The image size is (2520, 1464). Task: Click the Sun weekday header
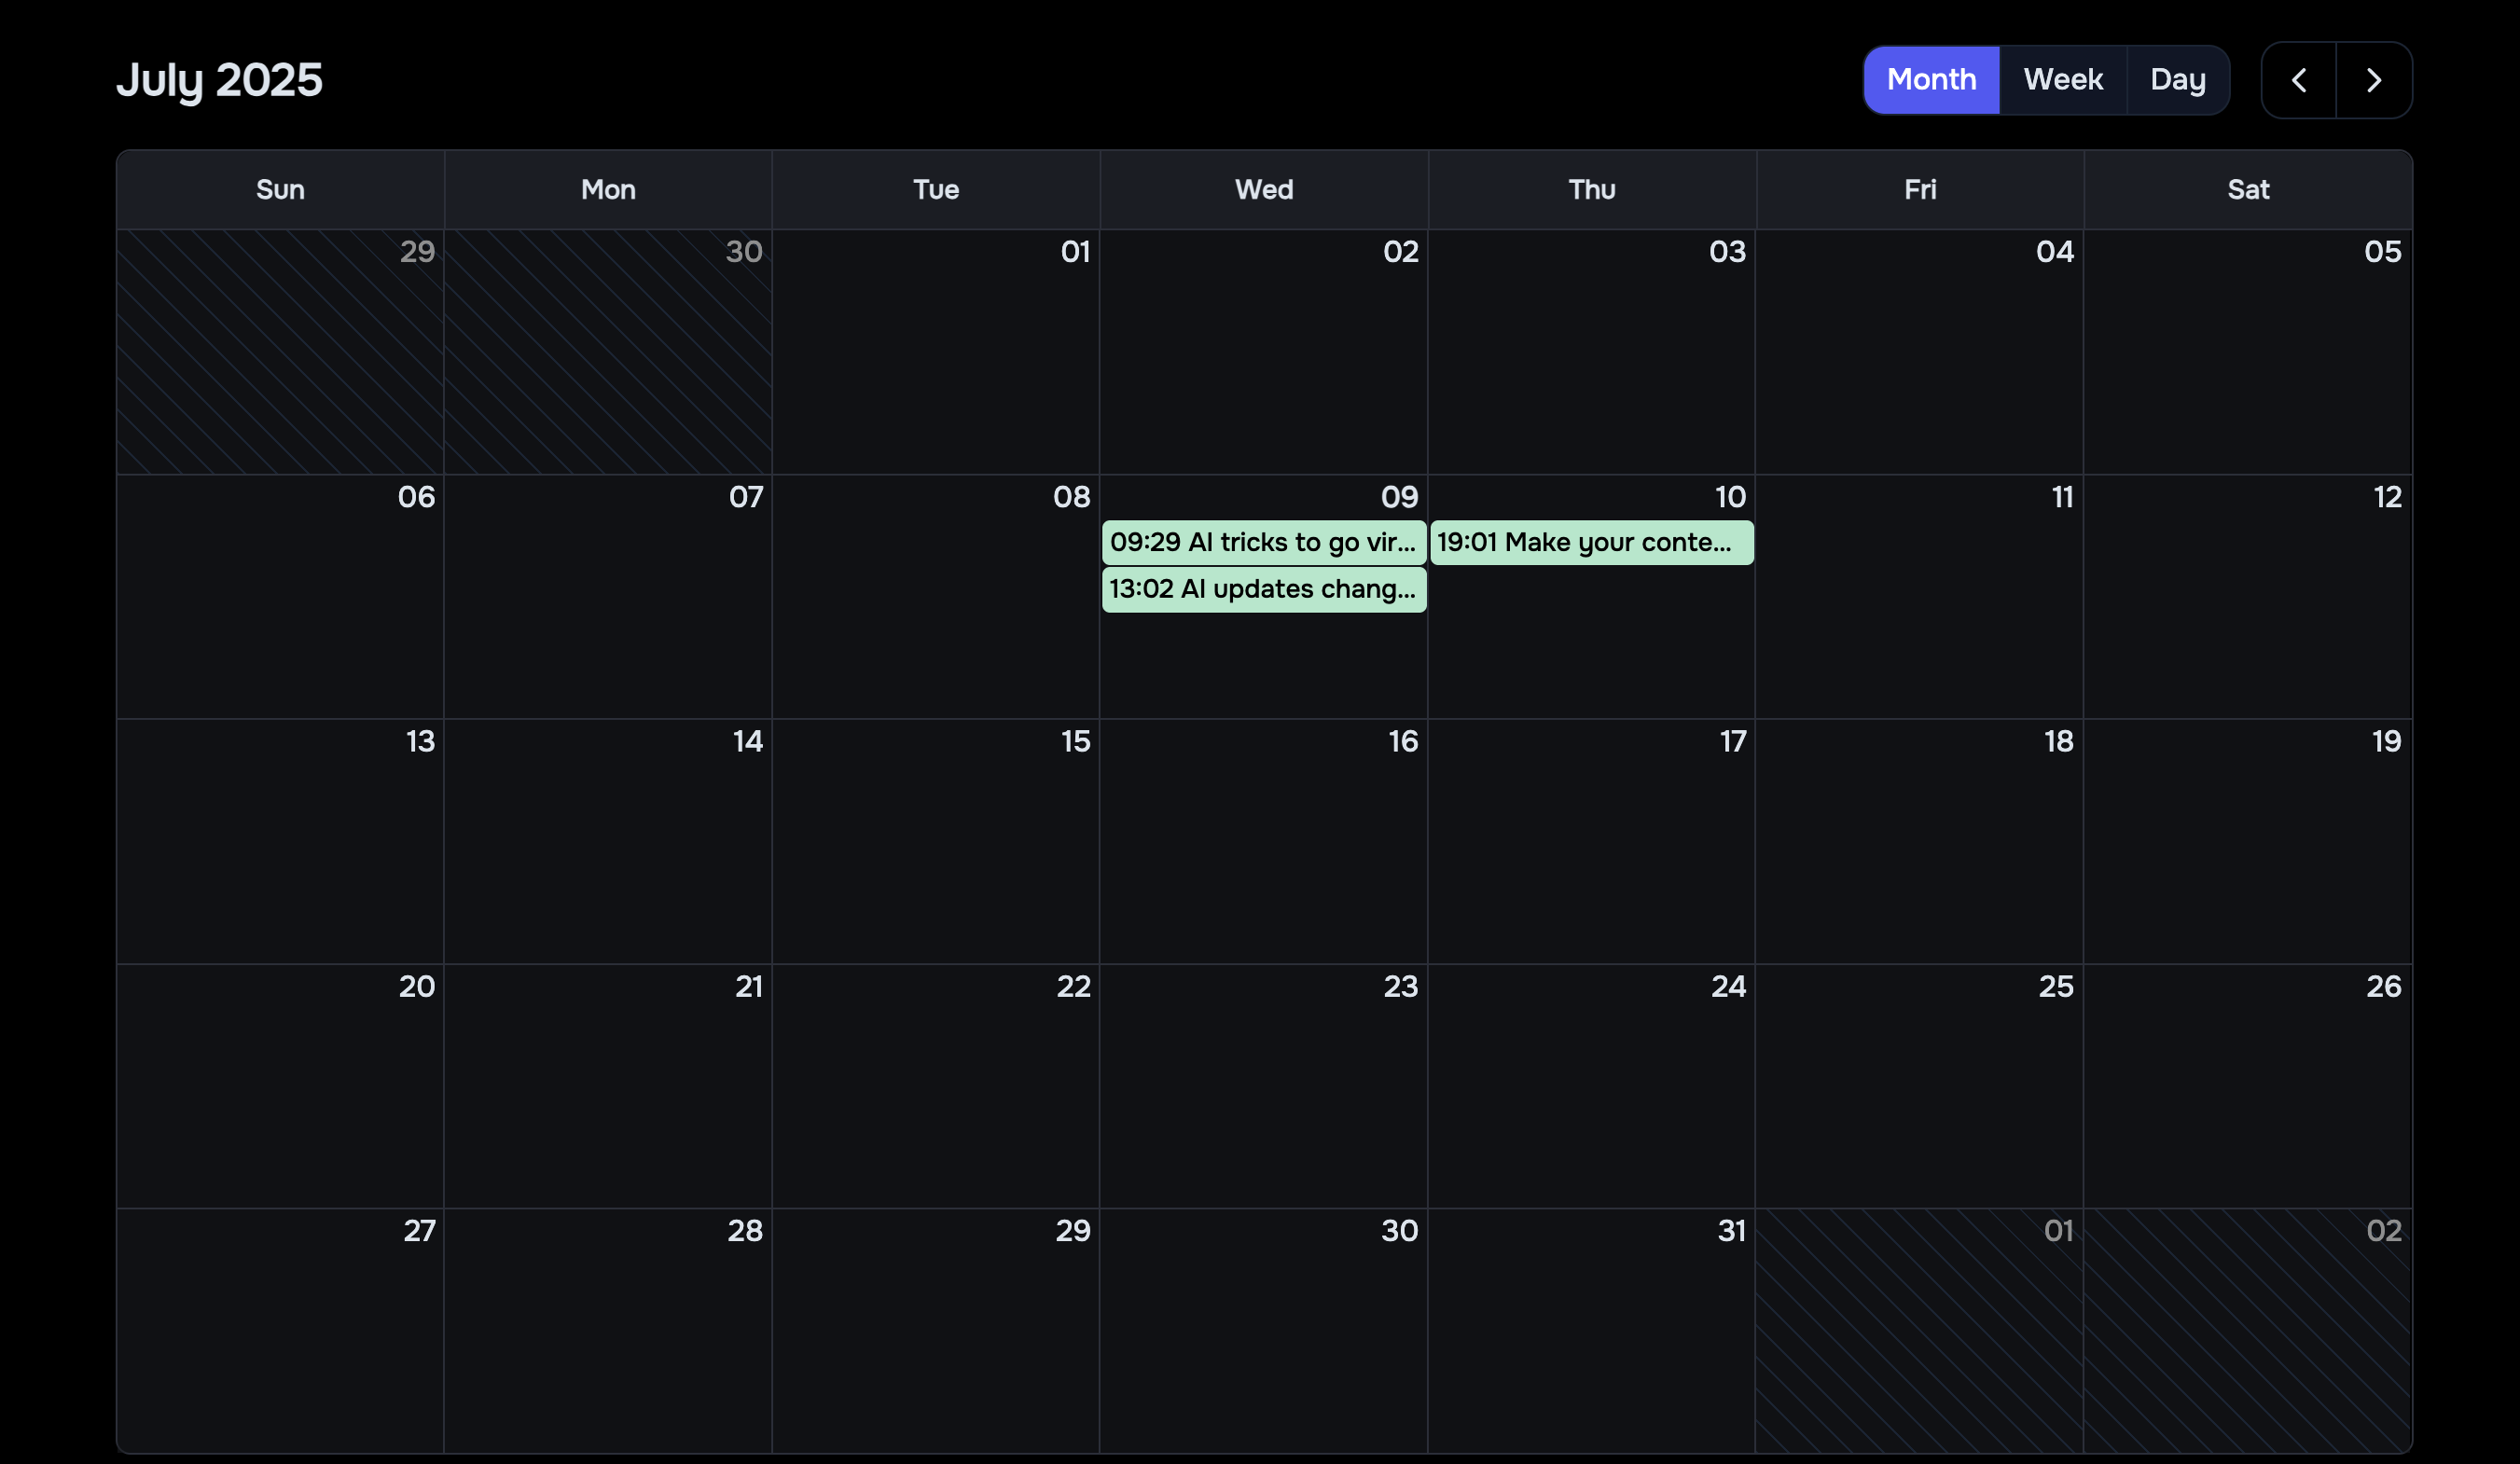tap(281, 189)
